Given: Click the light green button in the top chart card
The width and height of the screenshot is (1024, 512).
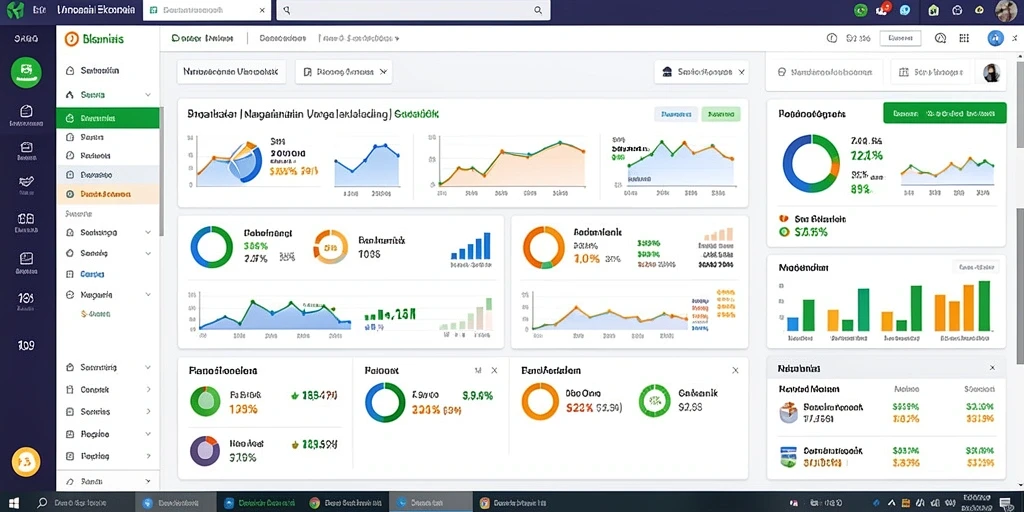Looking at the screenshot, I should [720, 114].
